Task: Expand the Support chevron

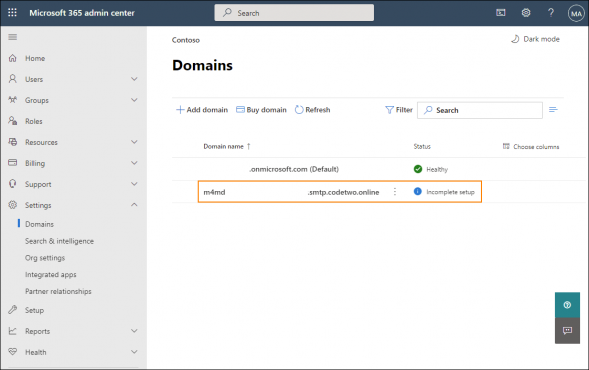Action: [134, 184]
